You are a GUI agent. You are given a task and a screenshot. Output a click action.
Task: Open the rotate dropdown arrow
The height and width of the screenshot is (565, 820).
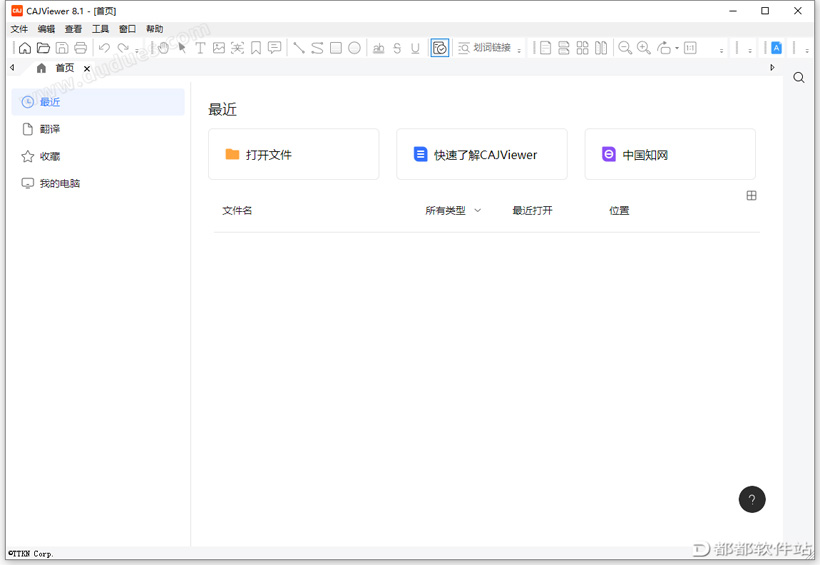pos(677,48)
